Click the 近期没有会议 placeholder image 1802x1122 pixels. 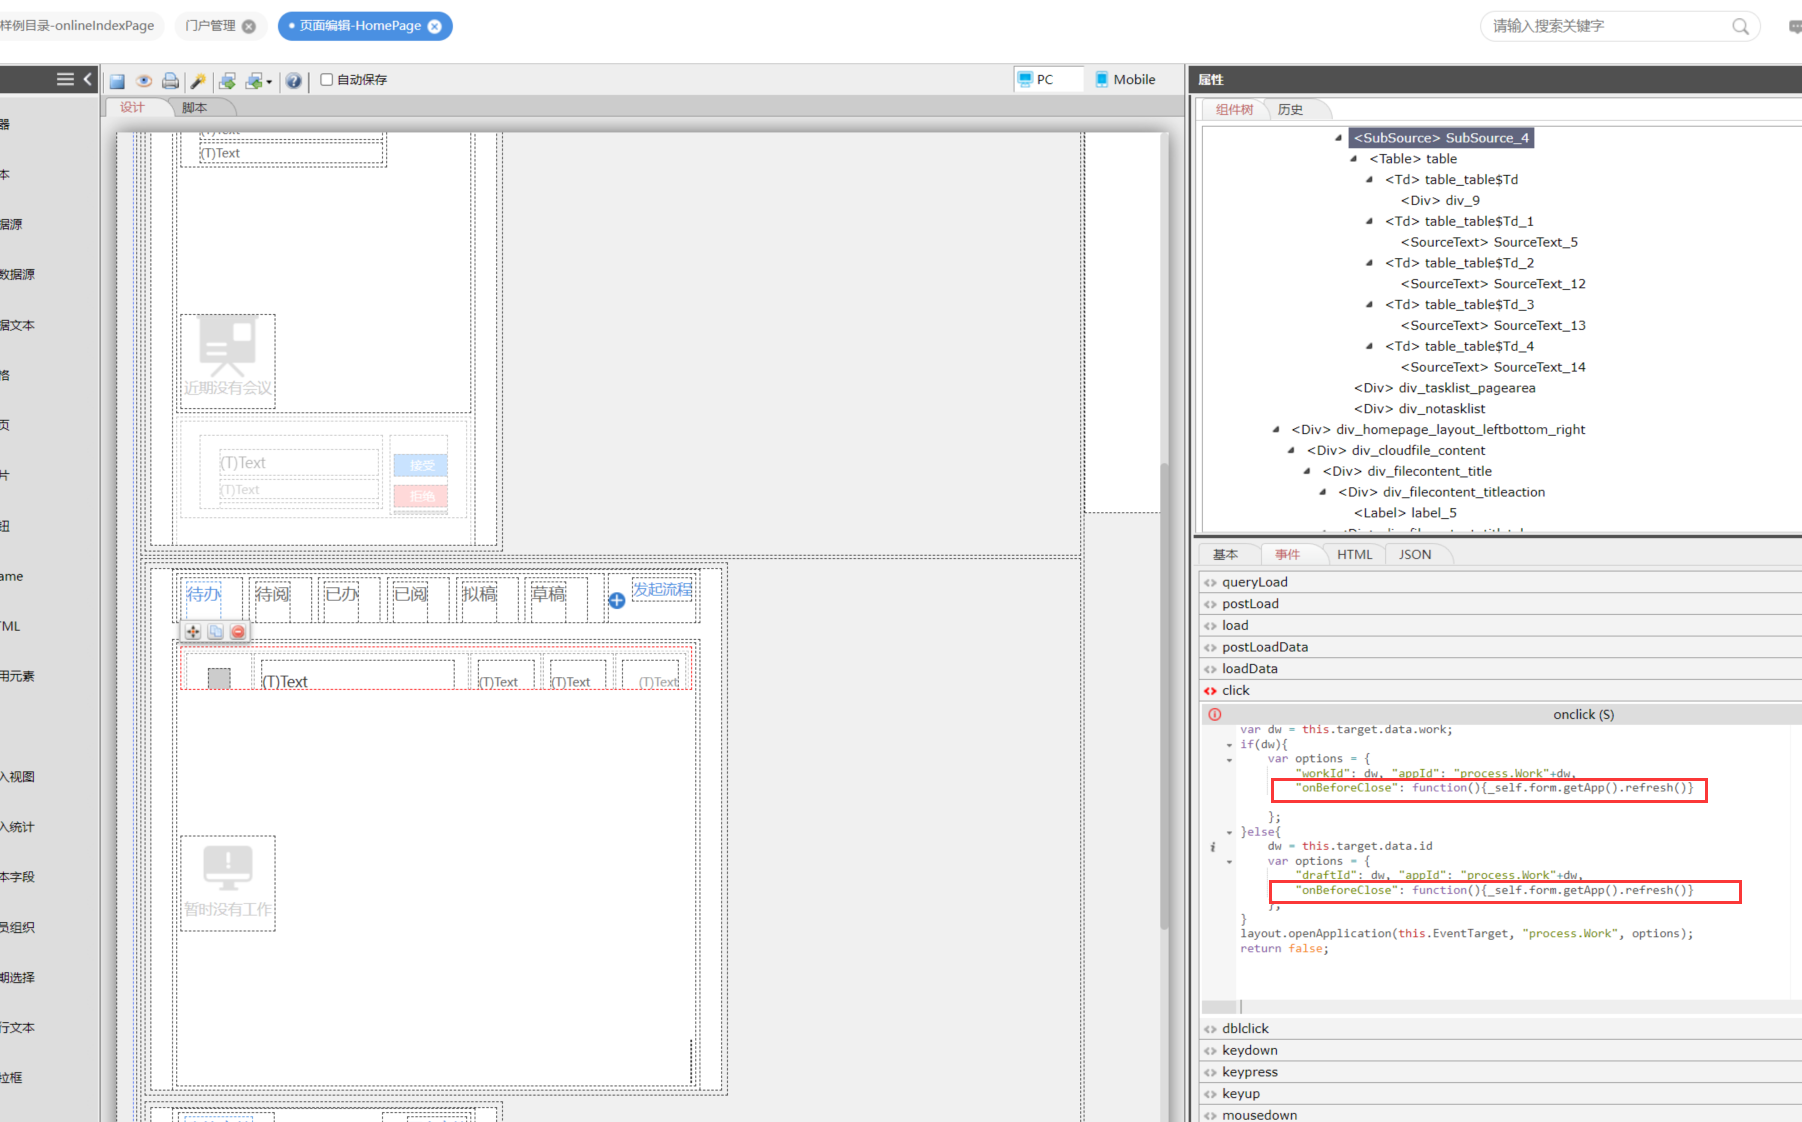pyautogui.click(x=228, y=361)
